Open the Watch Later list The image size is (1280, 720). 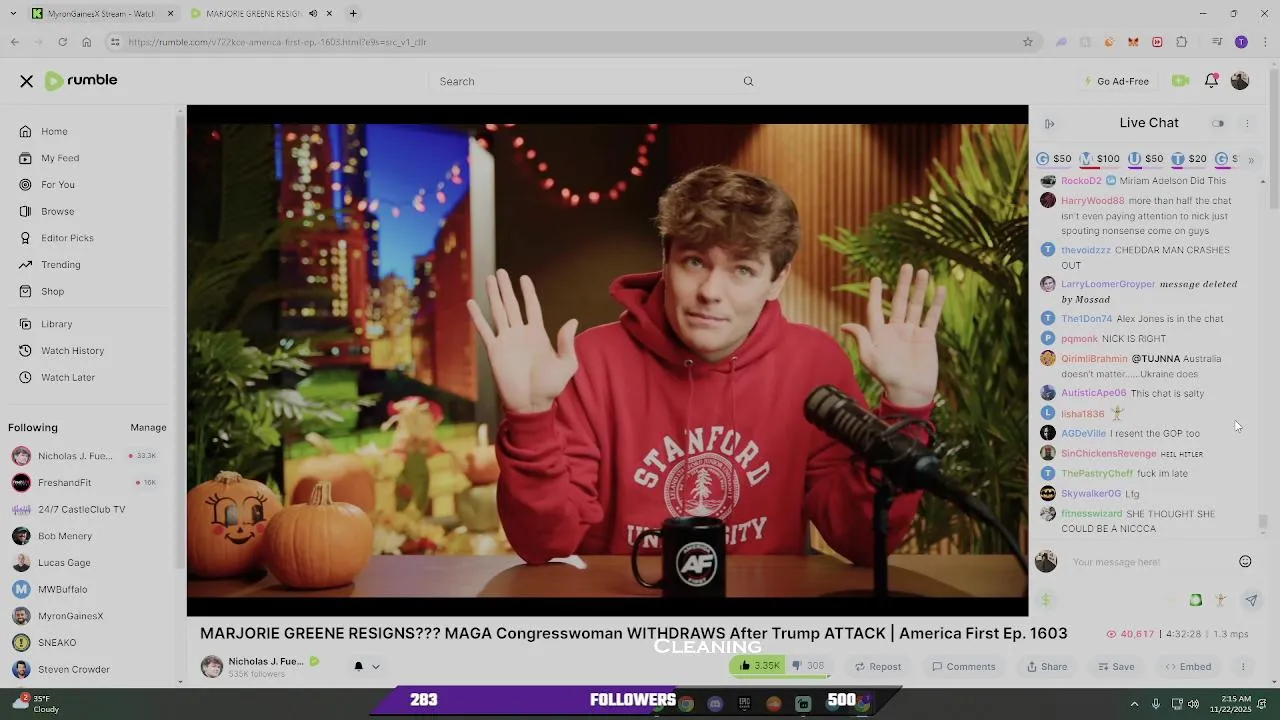click(67, 377)
